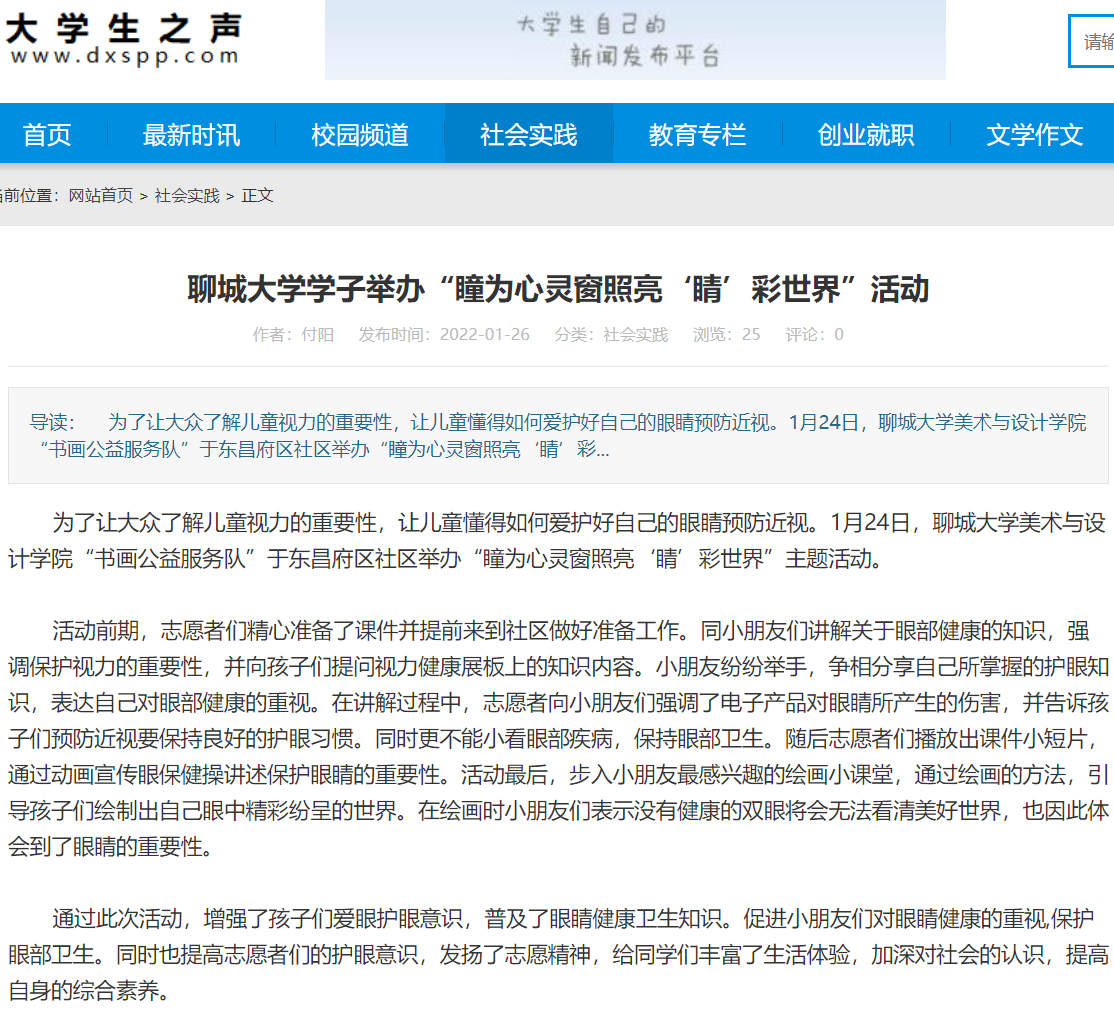This screenshot has width=1114, height=1018.
Task: Click www.dxspp.com URL under logo
Action: click(124, 57)
